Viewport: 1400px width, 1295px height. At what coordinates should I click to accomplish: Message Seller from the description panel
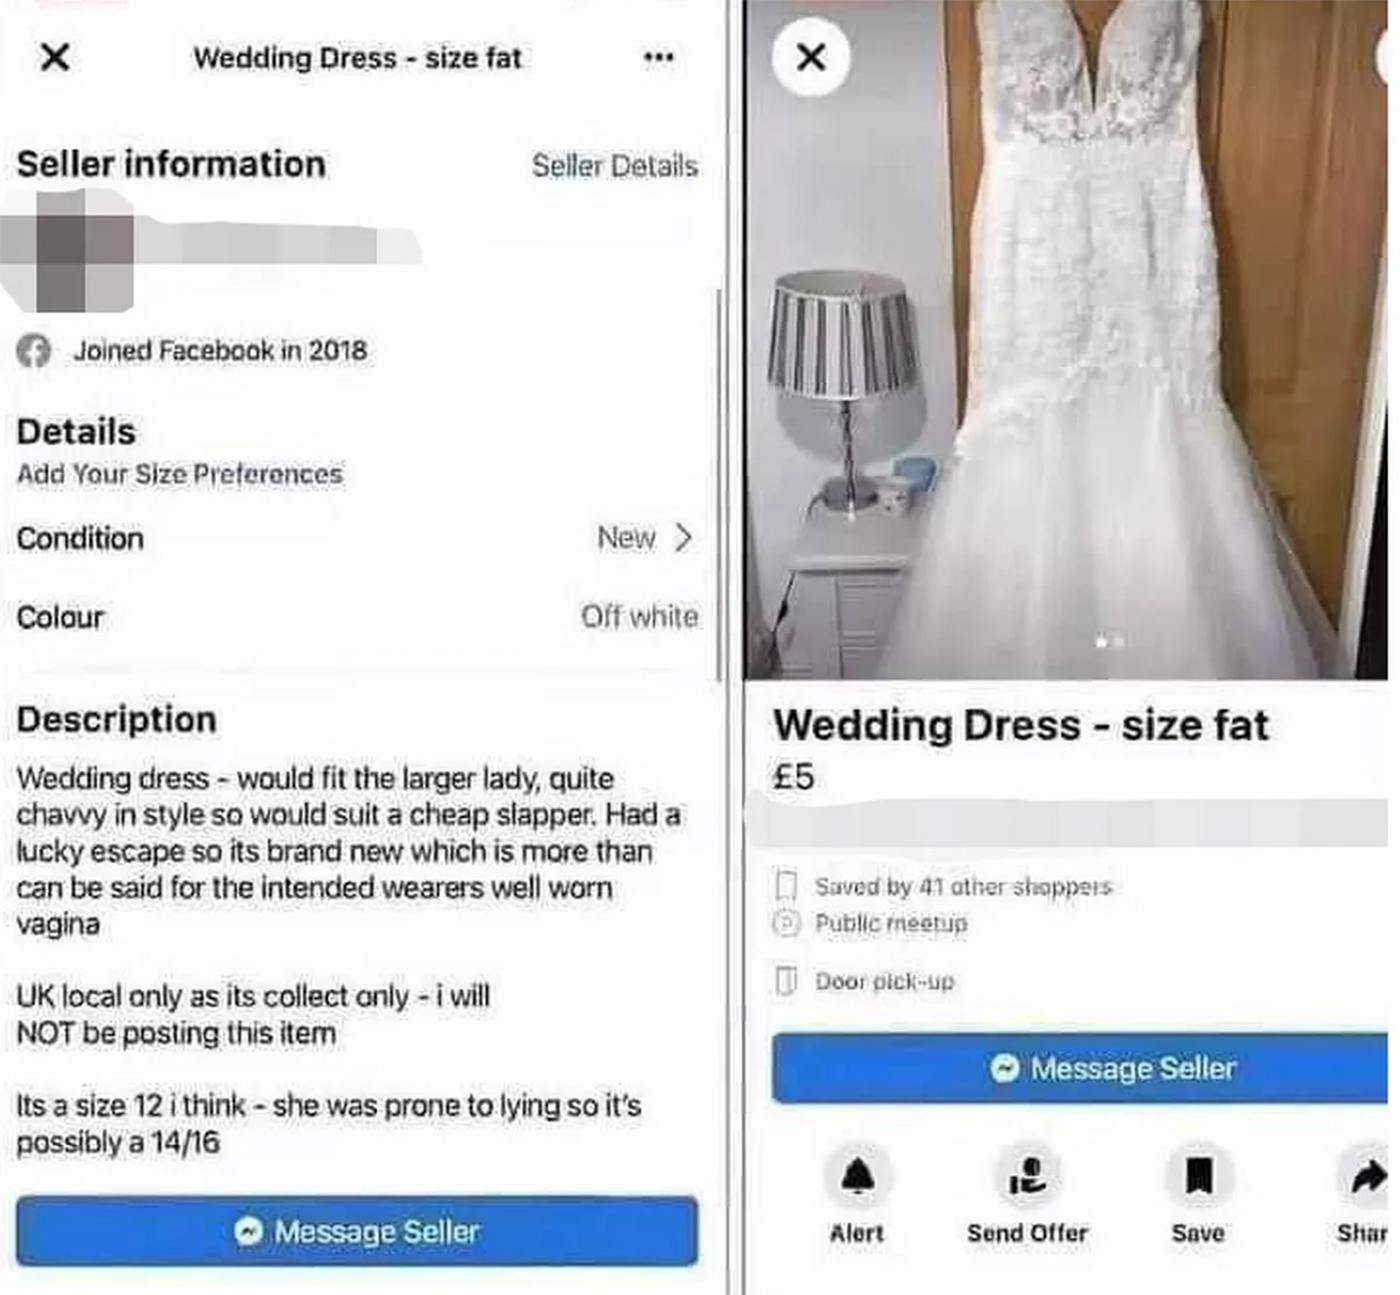pyautogui.click(x=357, y=1231)
